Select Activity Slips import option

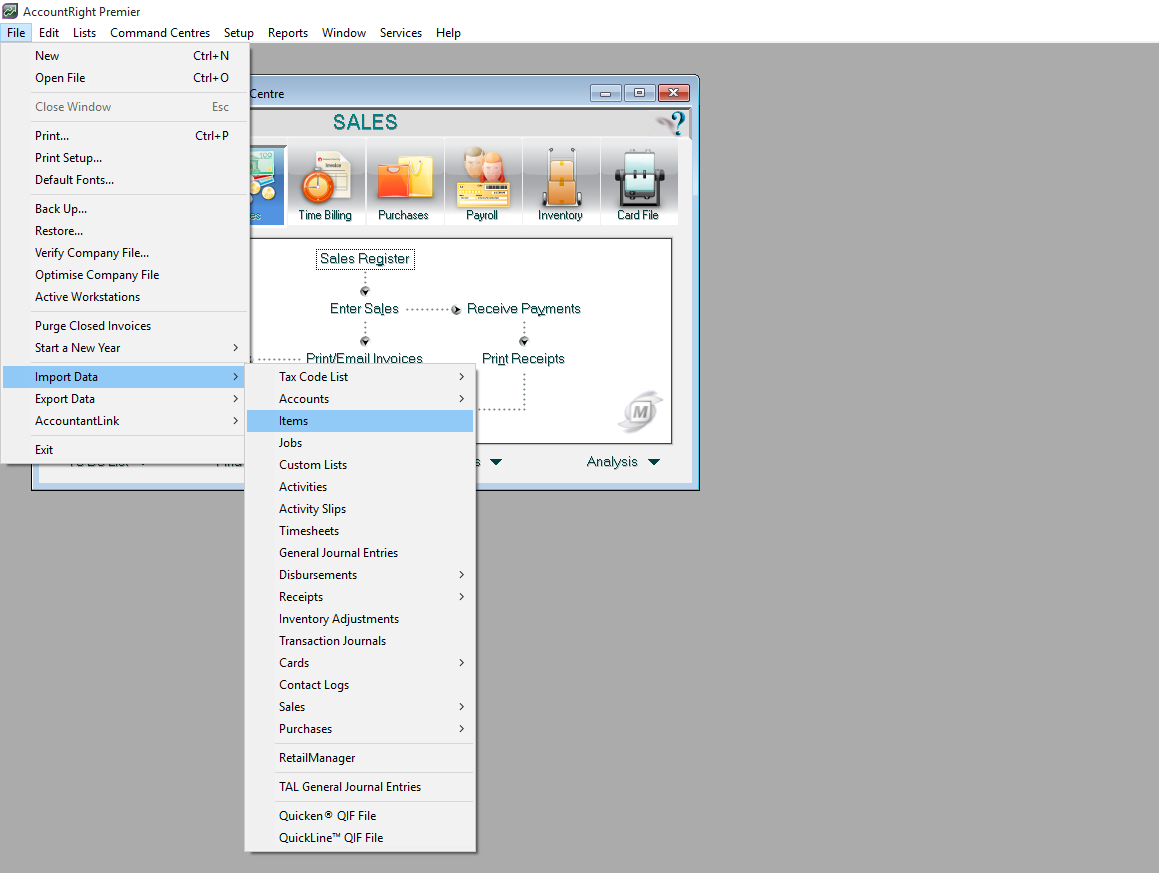point(360,509)
